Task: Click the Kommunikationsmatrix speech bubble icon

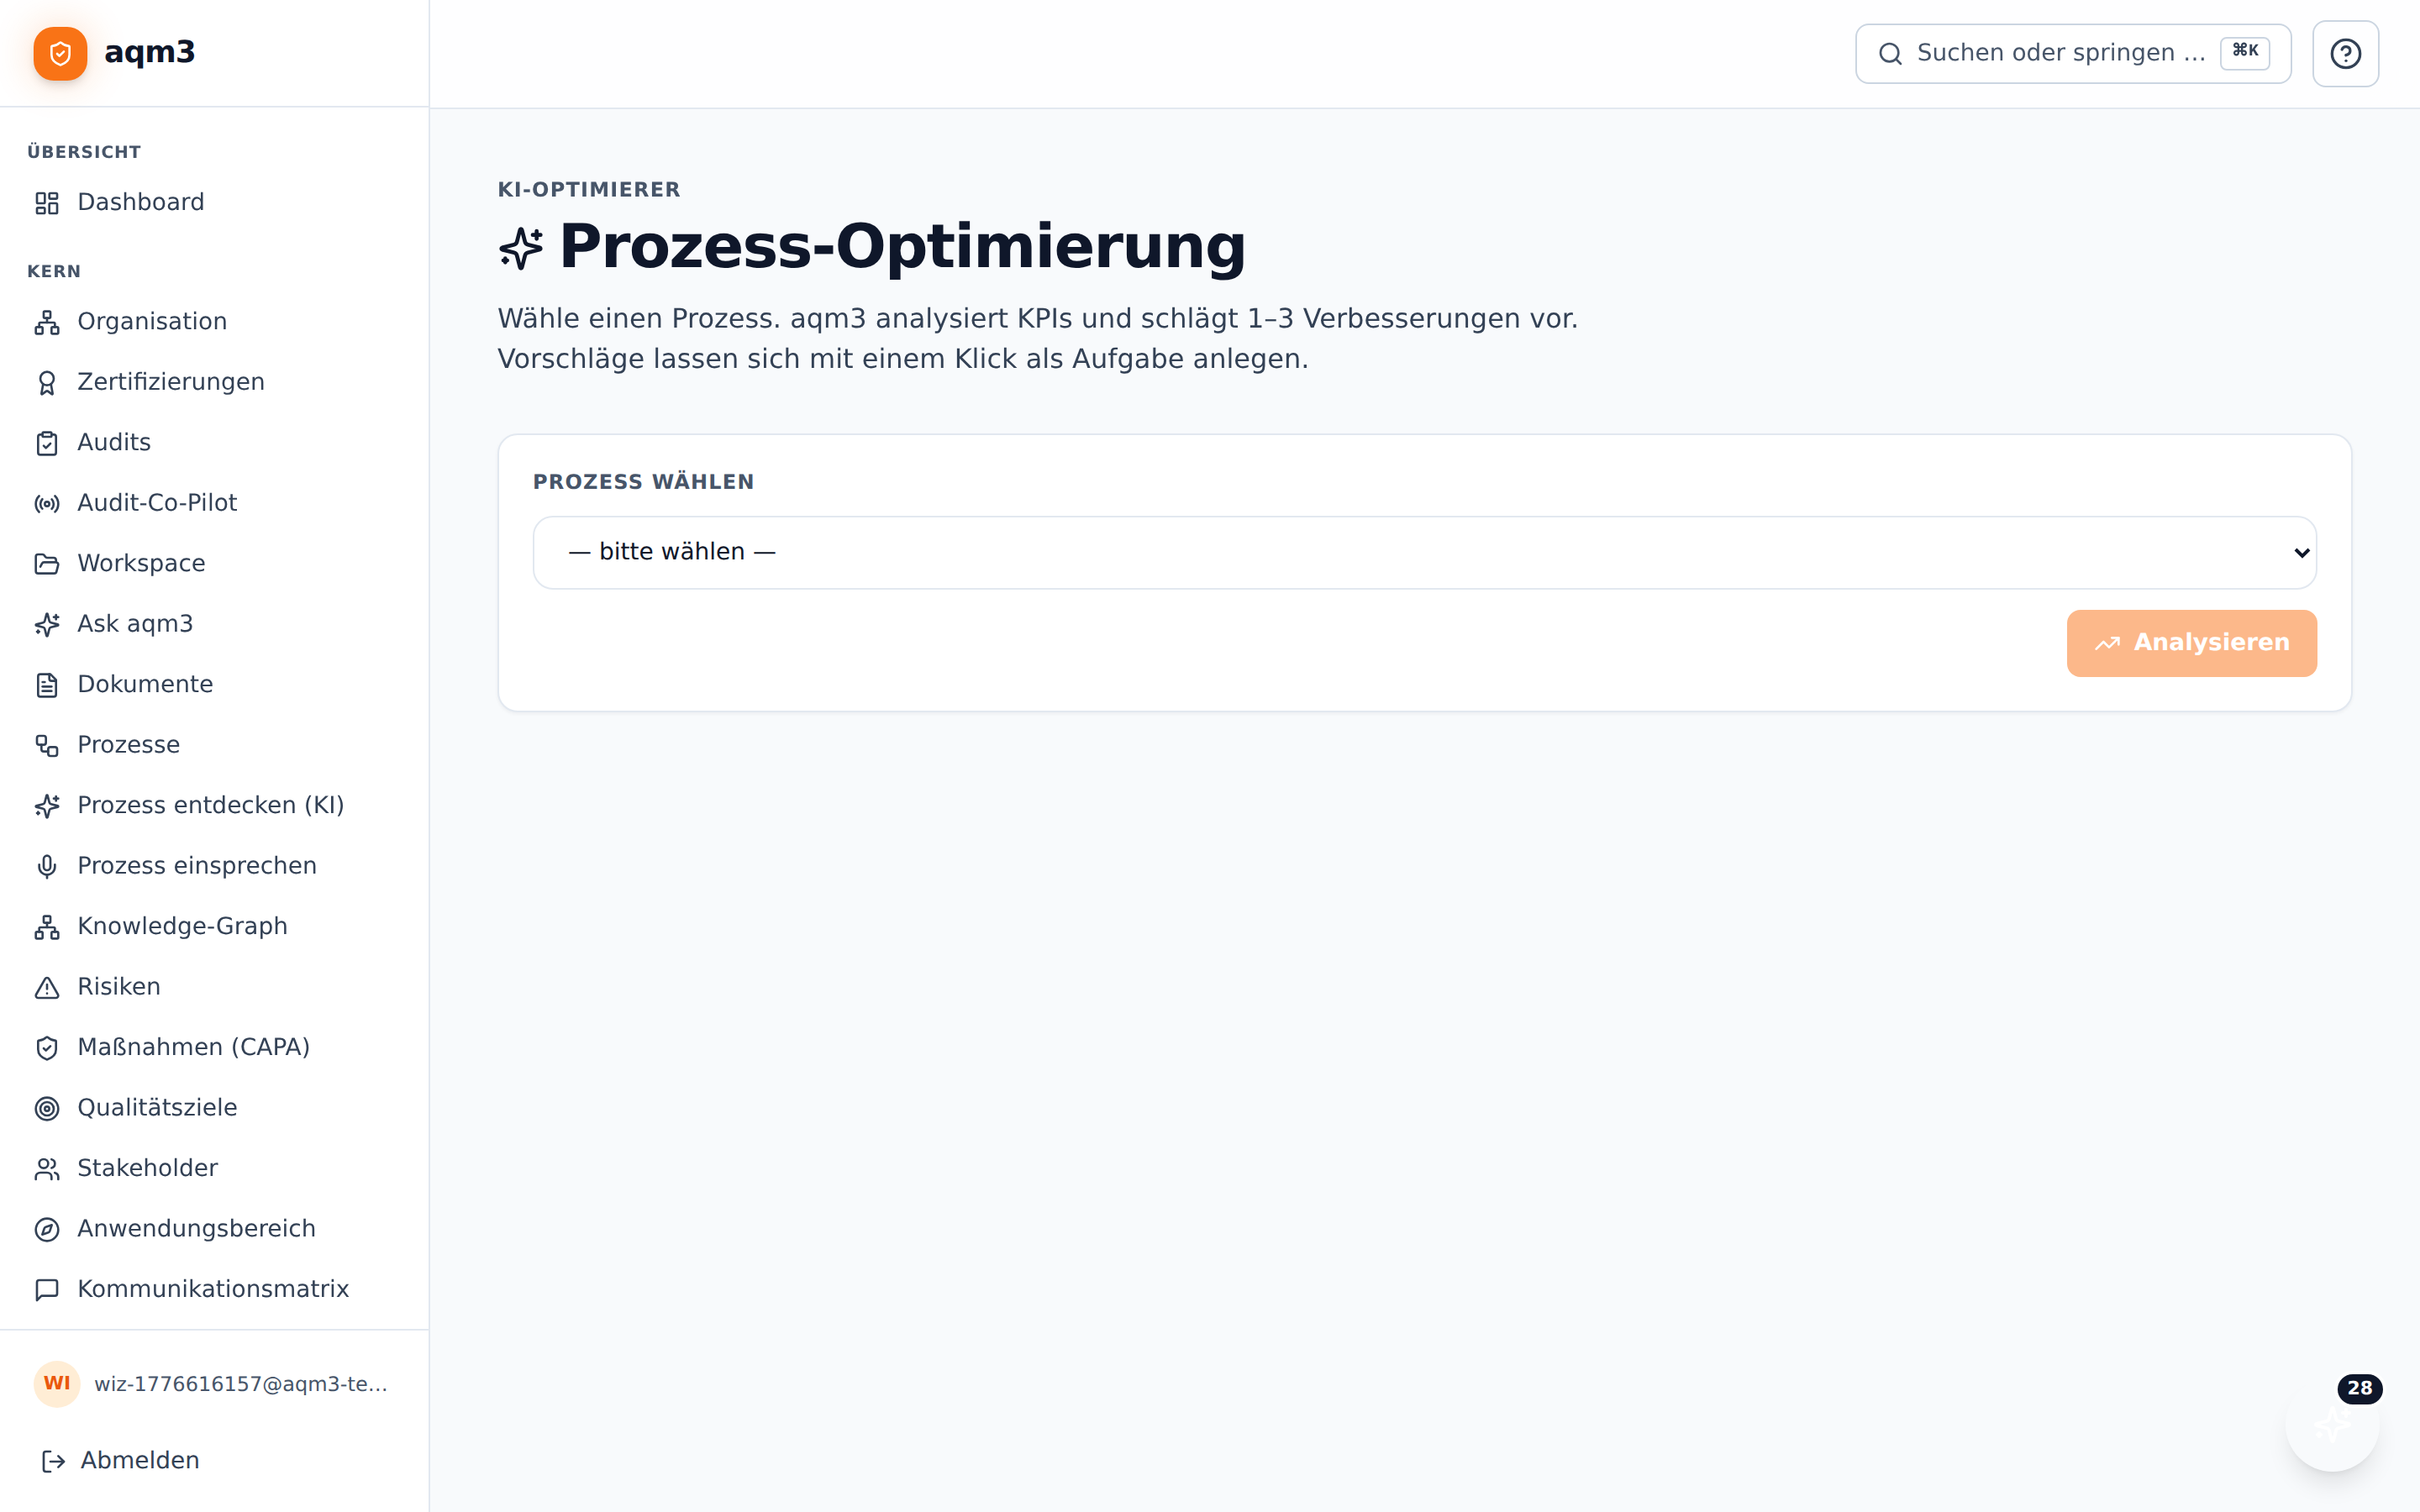Action: click(47, 1290)
